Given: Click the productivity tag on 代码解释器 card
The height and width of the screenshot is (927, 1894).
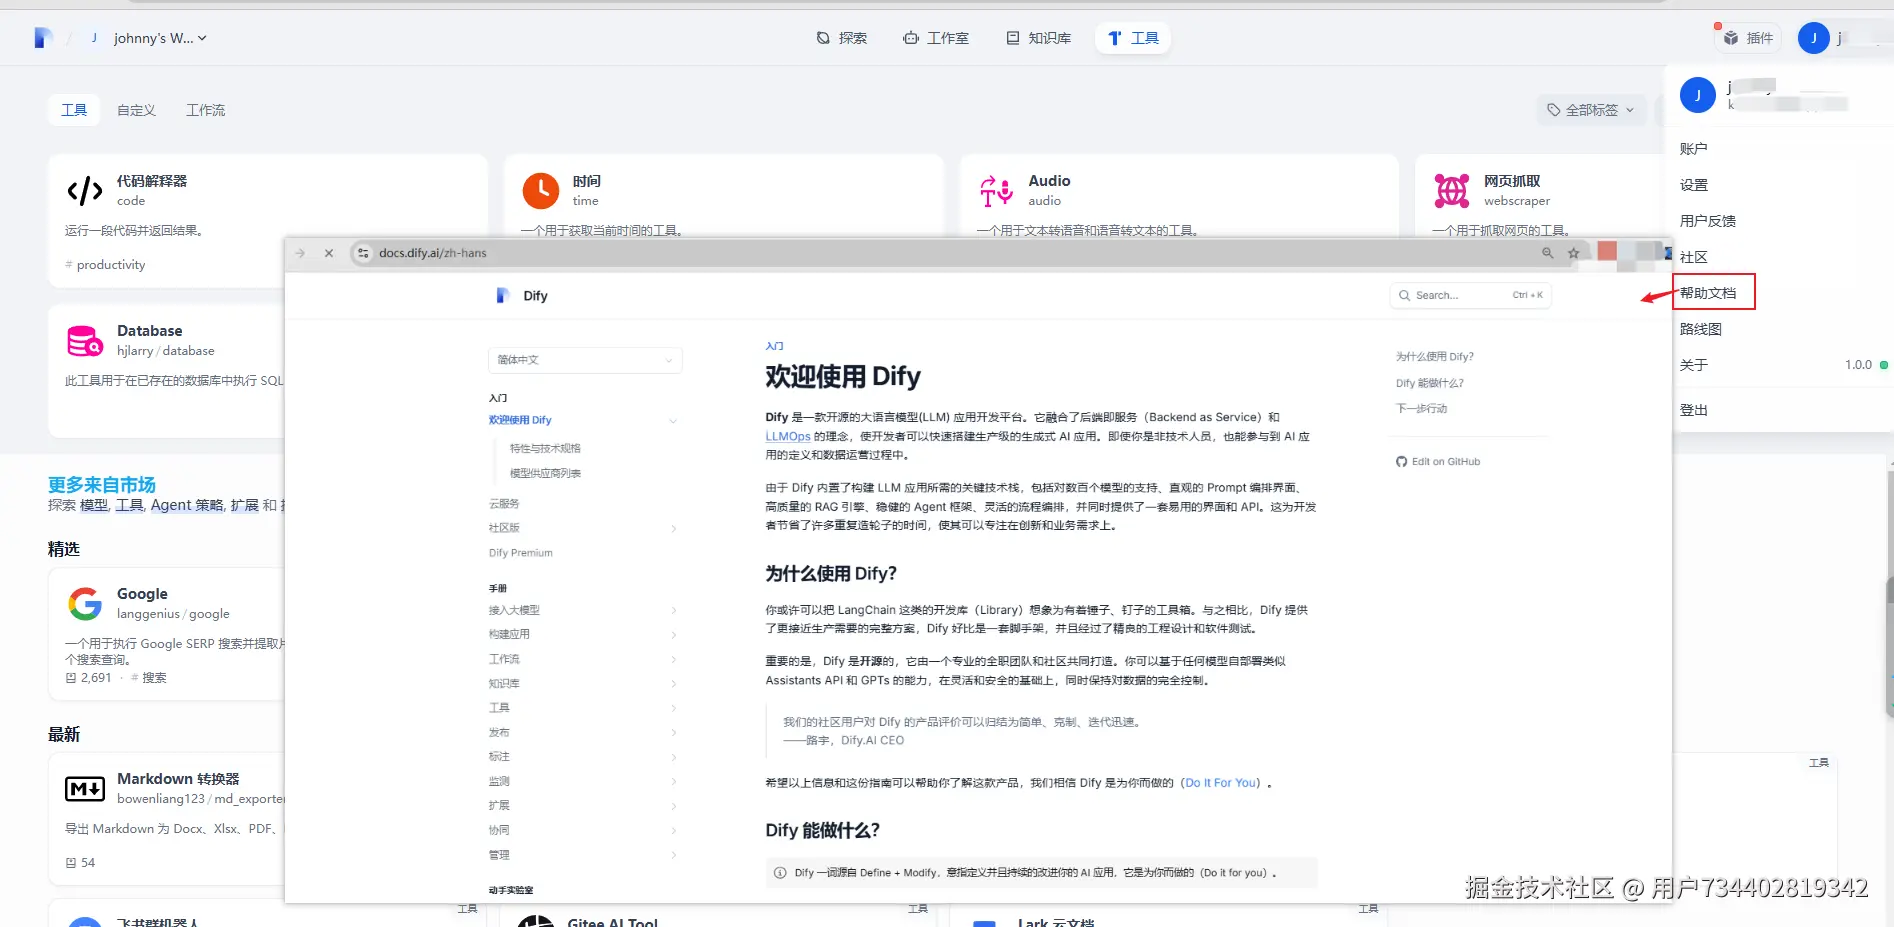Looking at the screenshot, I should pos(105,265).
